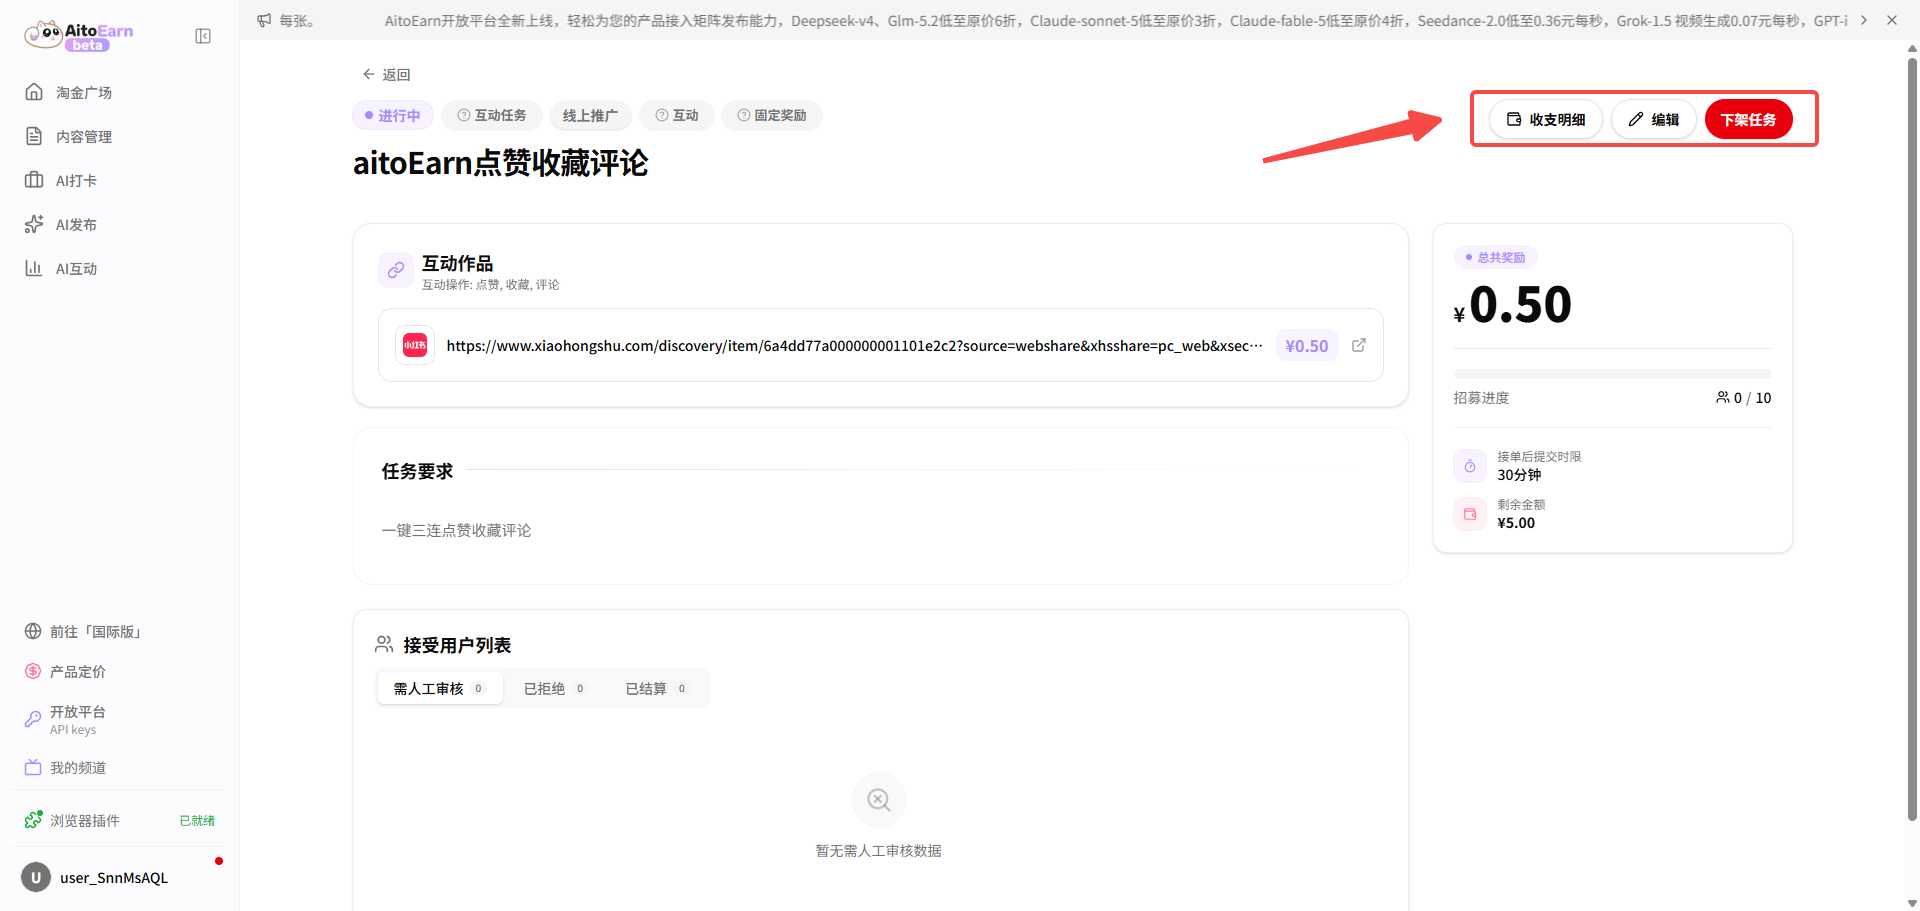The width and height of the screenshot is (1920, 911).
Task: Click the 我的频道 TV icon
Action: pos(33,767)
